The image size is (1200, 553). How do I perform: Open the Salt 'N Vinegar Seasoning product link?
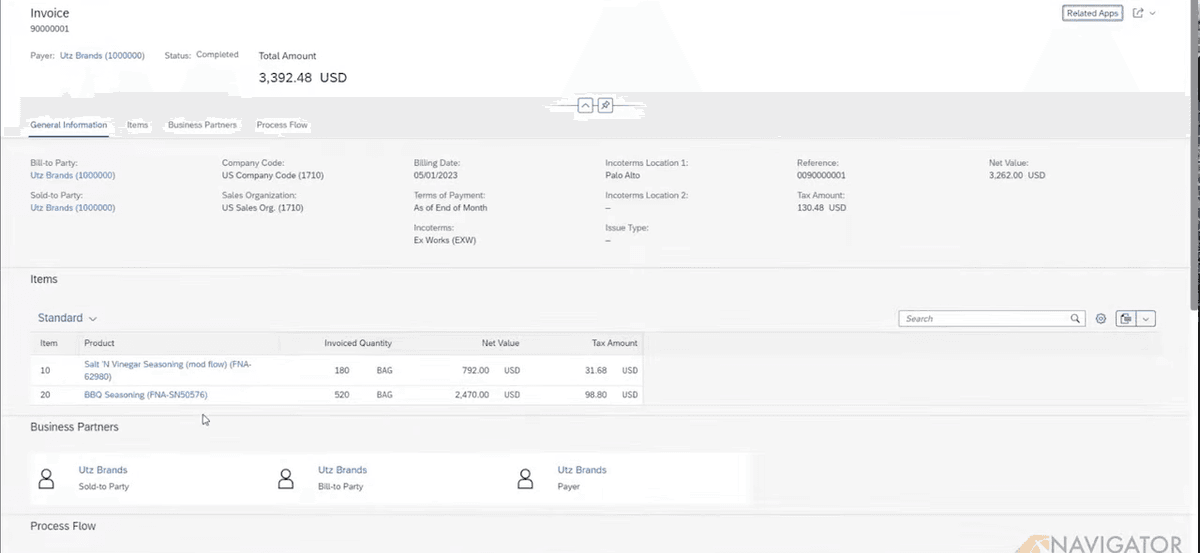pos(168,371)
